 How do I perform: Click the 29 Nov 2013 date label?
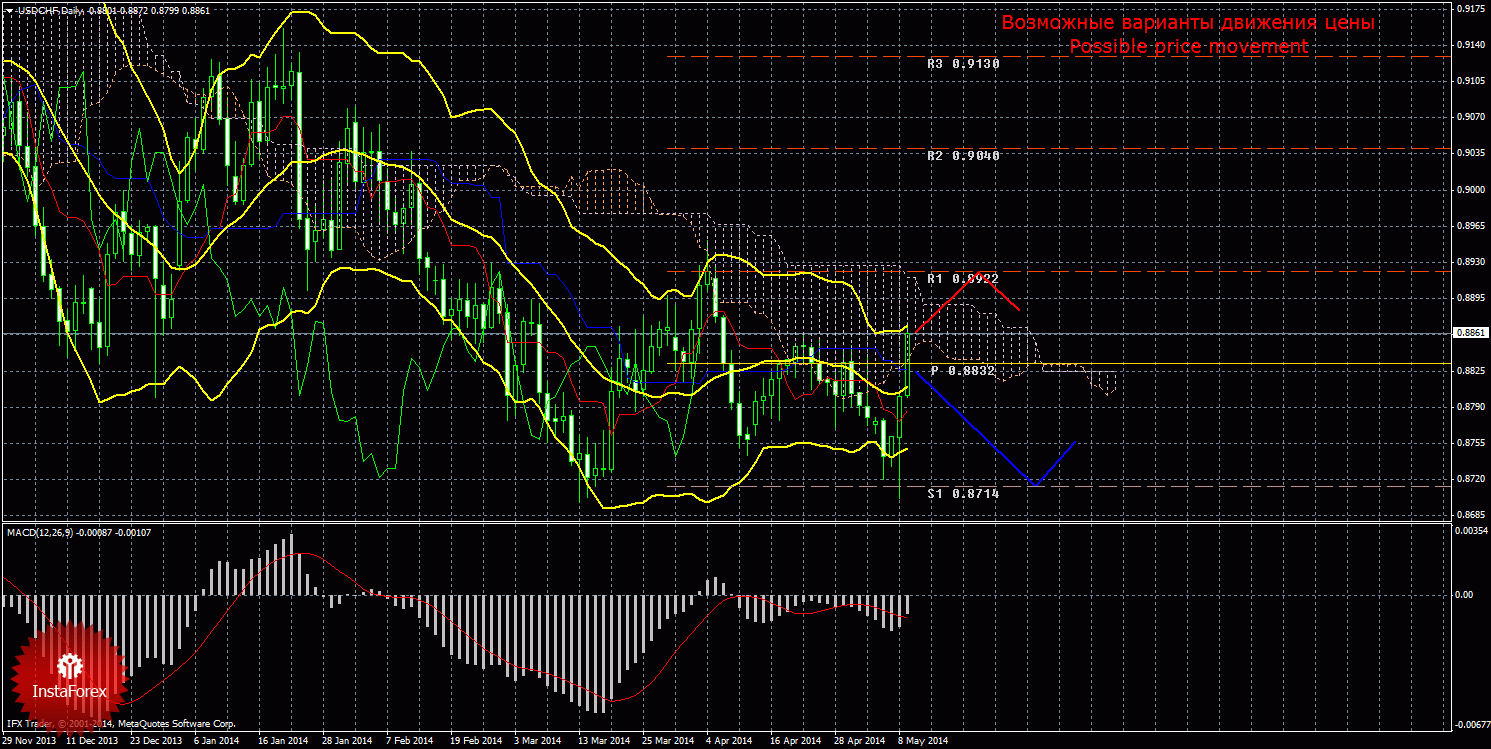[x=28, y=741]
